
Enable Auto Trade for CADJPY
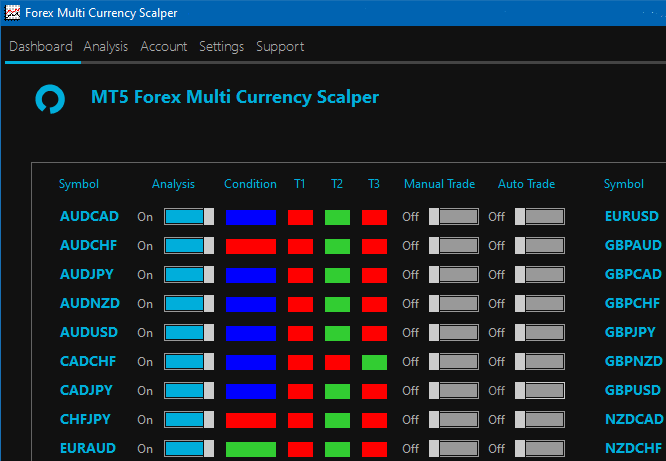click(x=540, y=390)
